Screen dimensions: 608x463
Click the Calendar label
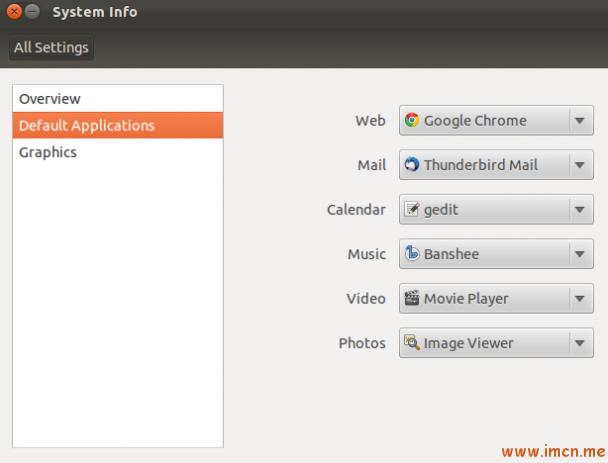[356, 210]
